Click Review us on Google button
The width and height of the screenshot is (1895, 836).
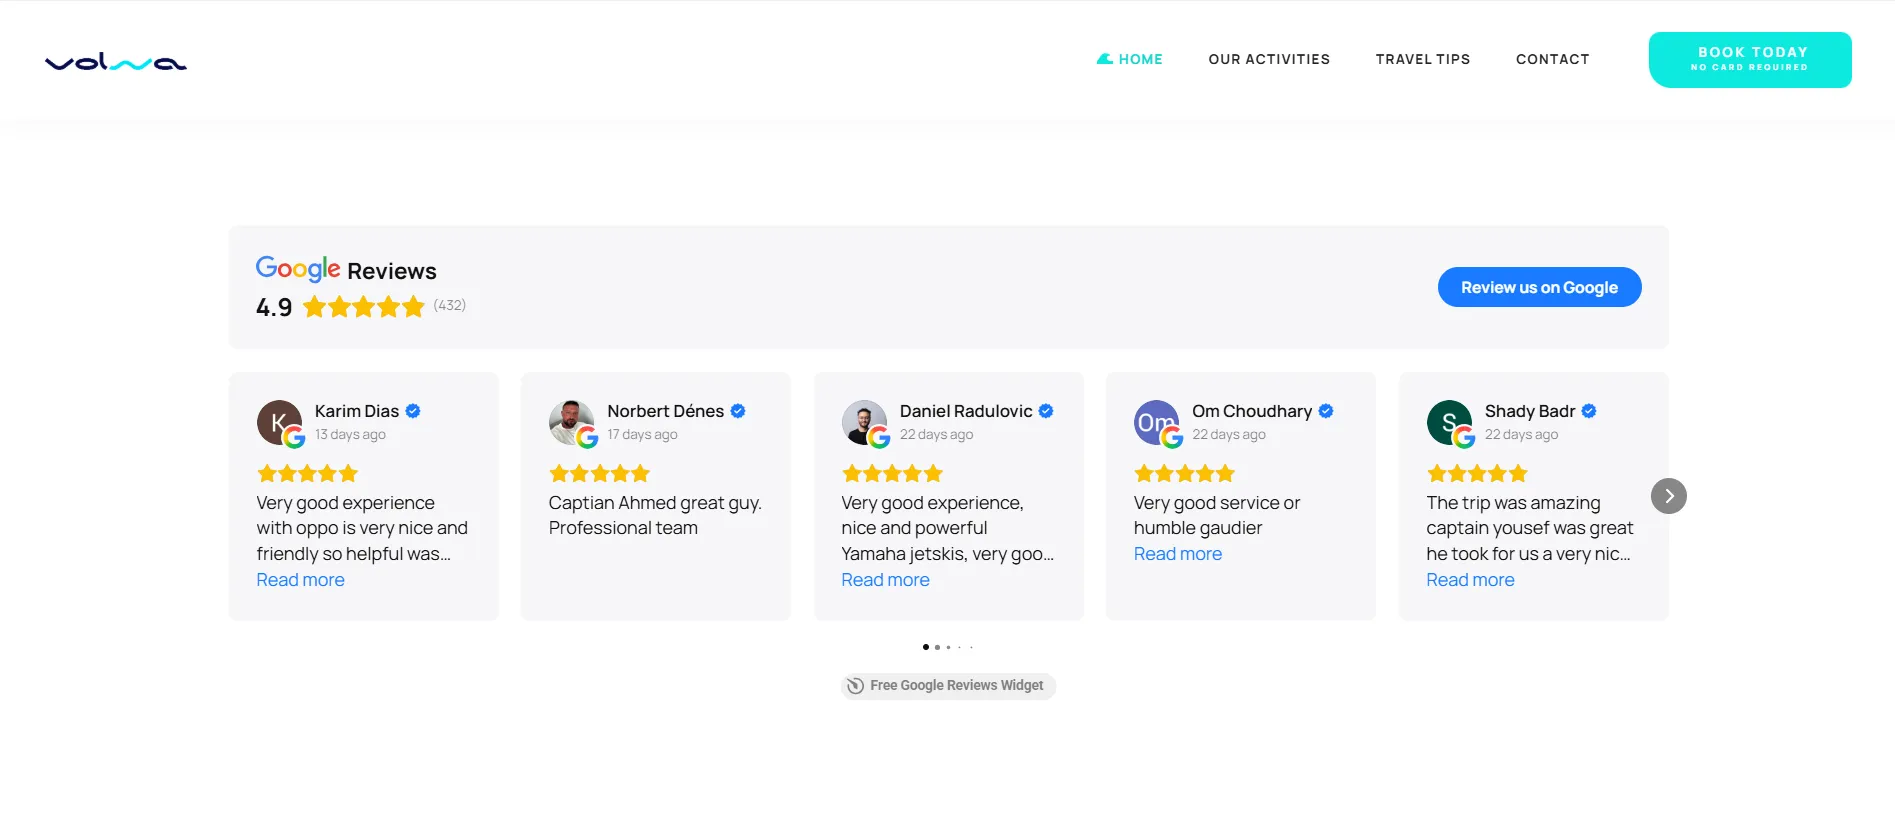pos(1539,287)
